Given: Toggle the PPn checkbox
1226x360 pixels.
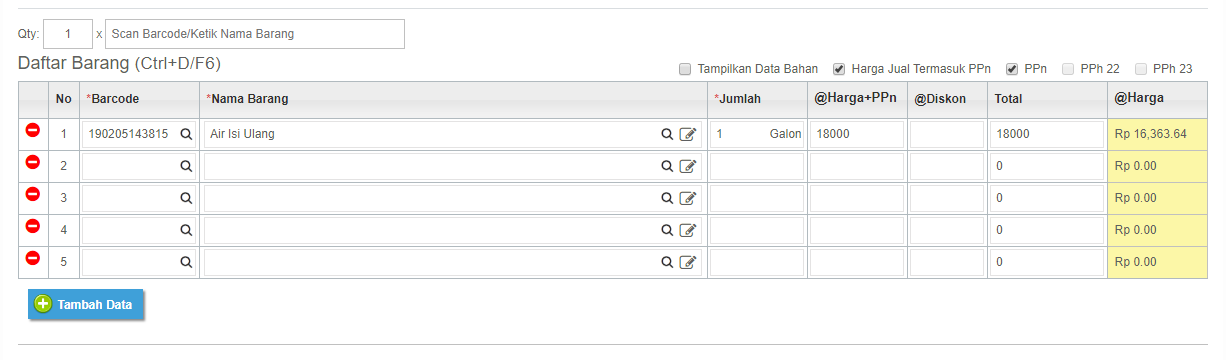Looking at the screenshot, I should pyautogui.click(x=1012, y=69).
